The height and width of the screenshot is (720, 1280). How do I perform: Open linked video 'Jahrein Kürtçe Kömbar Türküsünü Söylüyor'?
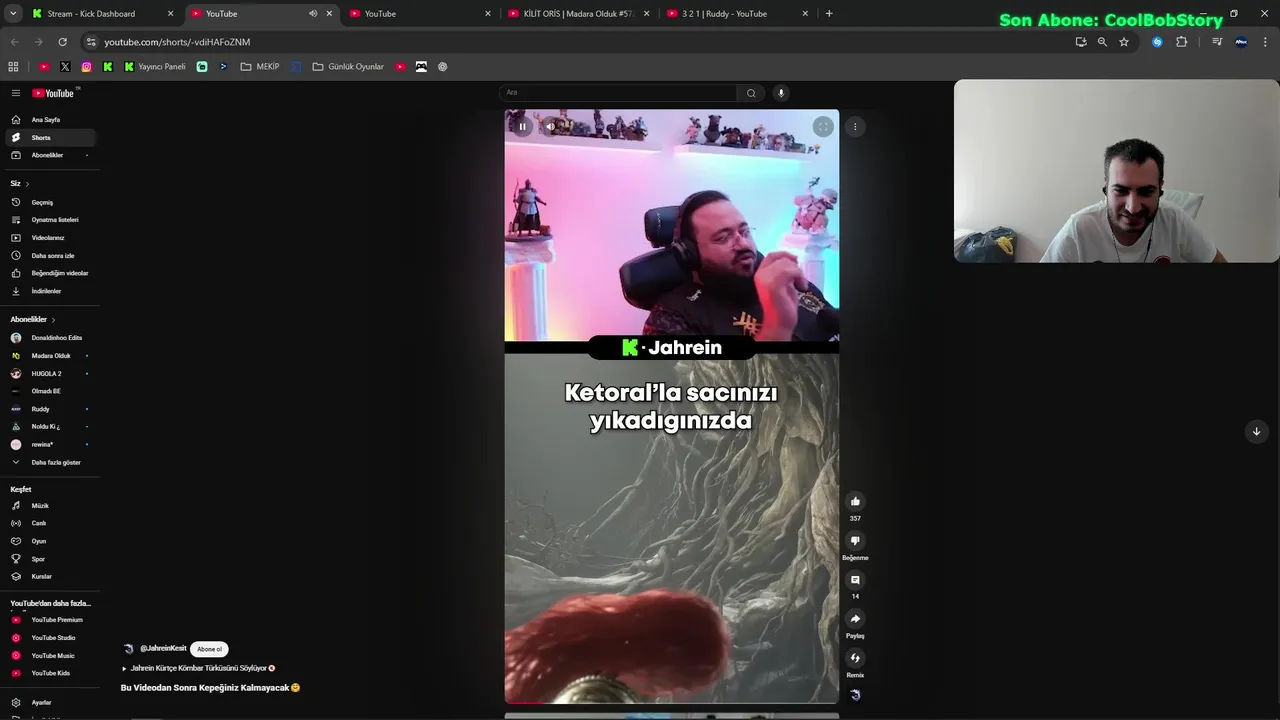click(x=198, y=668)
